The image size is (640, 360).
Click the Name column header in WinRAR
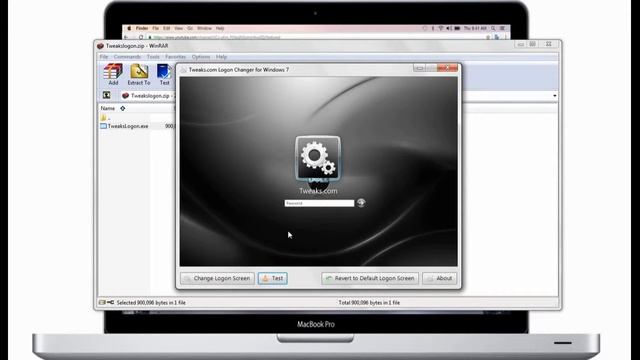click(108, 108)
